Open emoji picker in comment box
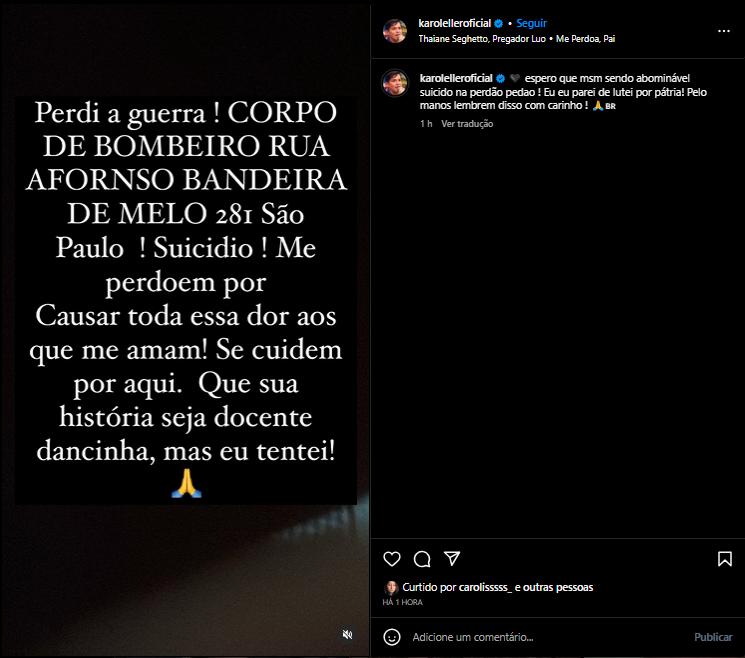The height and width of the screenshot is (658, 745). 392,637
